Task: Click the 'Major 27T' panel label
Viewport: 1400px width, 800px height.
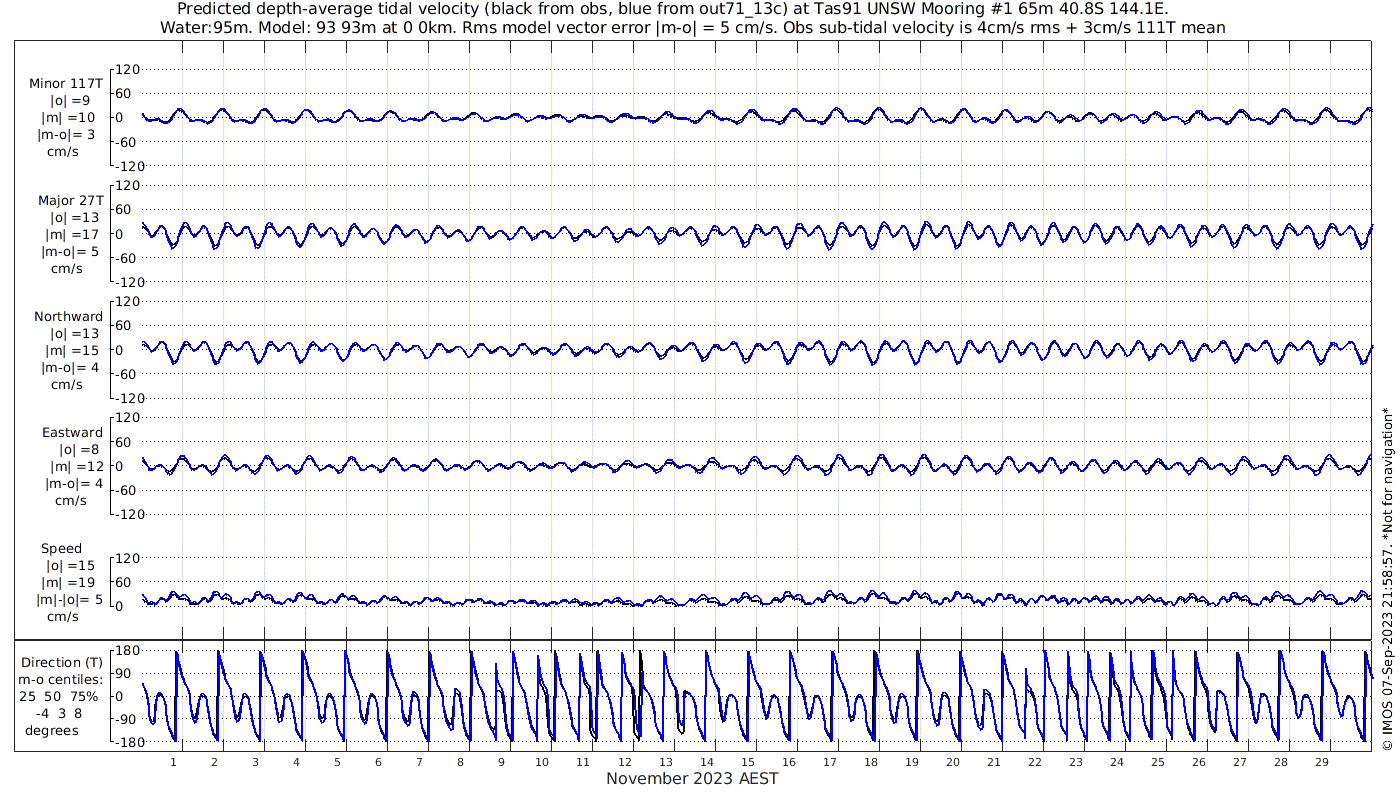Action: coord(70,200)
